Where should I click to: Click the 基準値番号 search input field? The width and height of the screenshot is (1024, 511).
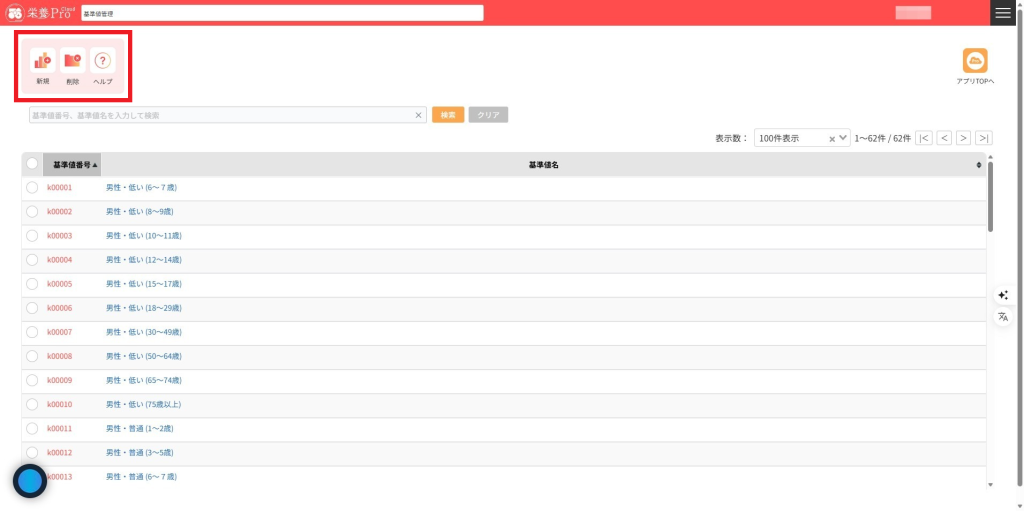(220, 115)
